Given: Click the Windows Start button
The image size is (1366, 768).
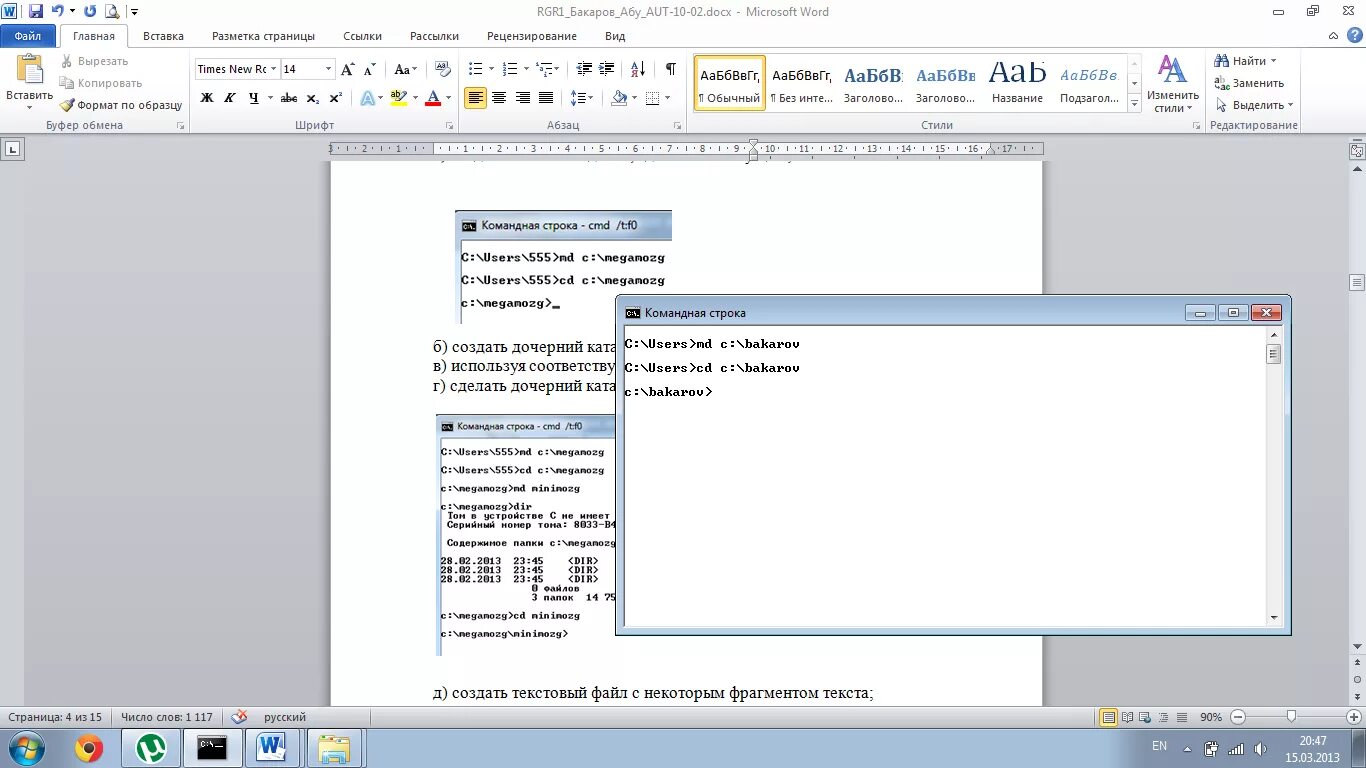Looking at the screenshot, I should coord(27,748).
